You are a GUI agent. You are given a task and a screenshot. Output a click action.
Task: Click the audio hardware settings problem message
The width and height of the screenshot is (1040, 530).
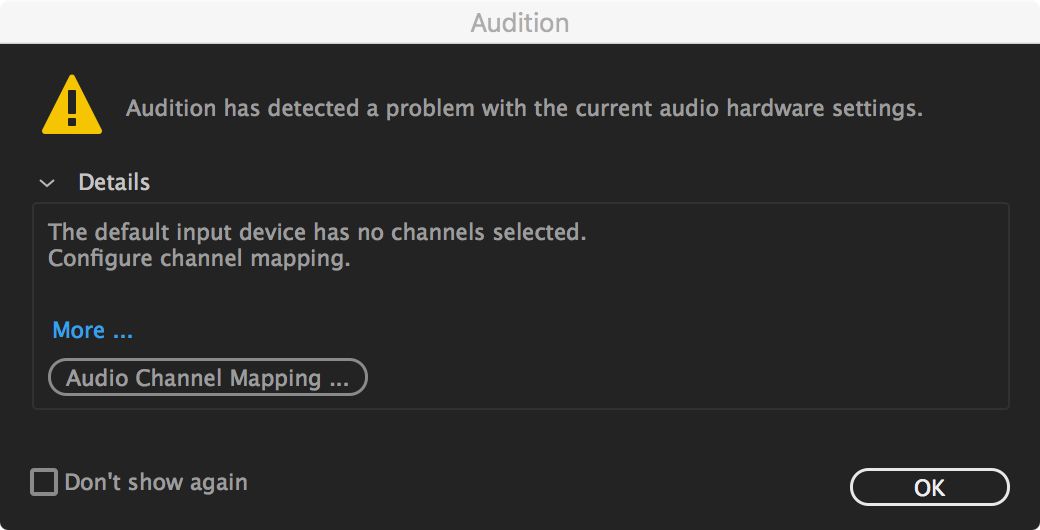coord(524,108)
